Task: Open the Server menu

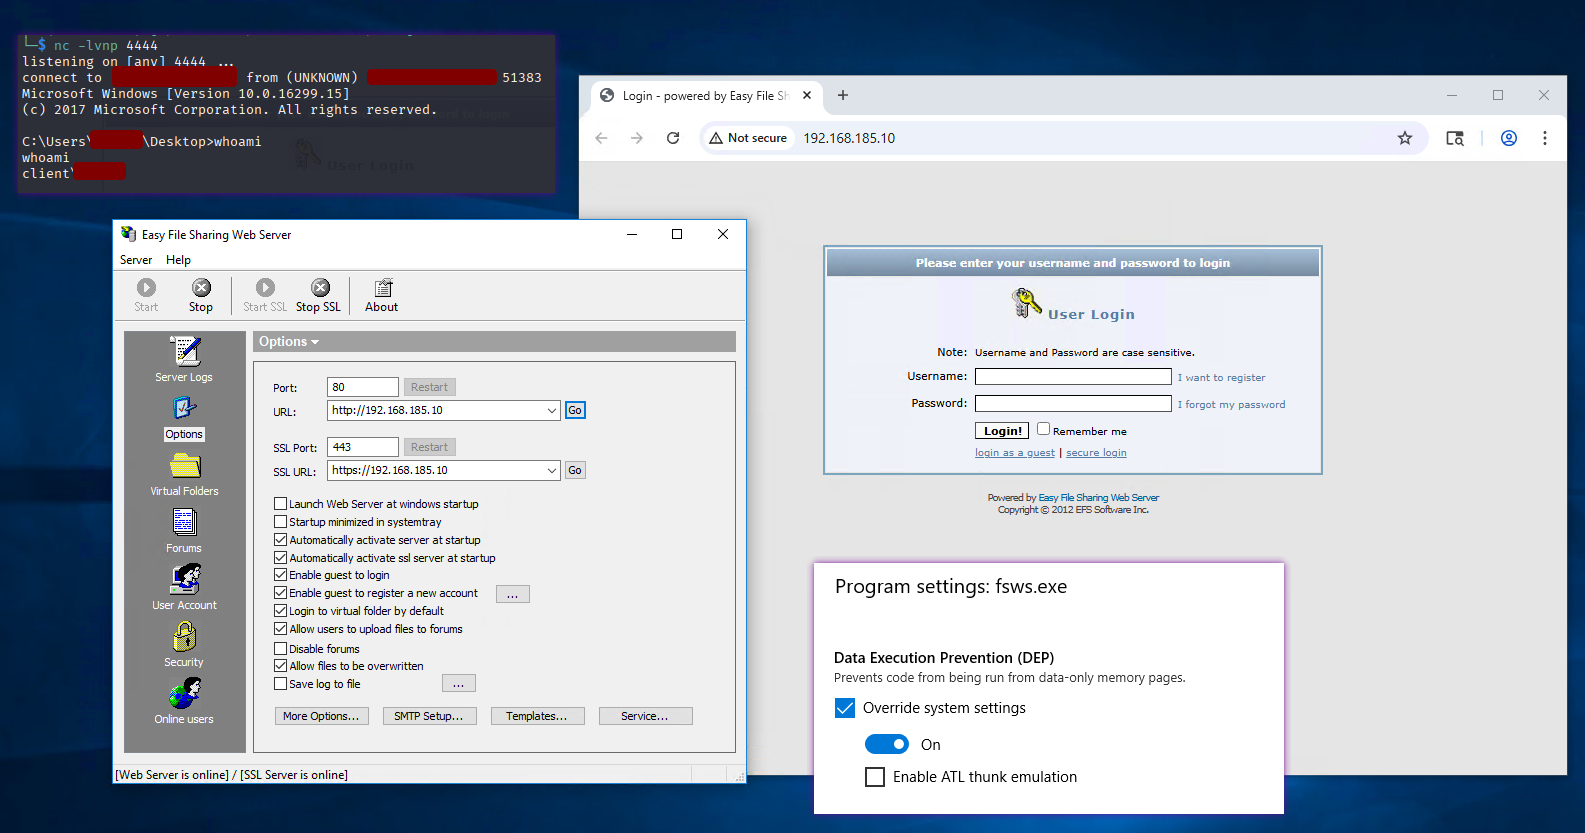Action: click(x=136, y=260)
